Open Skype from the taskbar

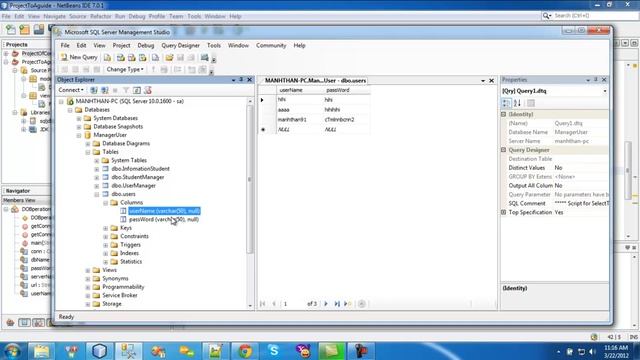pos(273,351)
